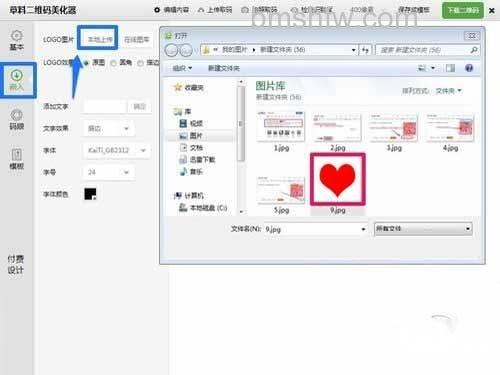Open the 在线图库 online gallery button

(x=136, y=39)
